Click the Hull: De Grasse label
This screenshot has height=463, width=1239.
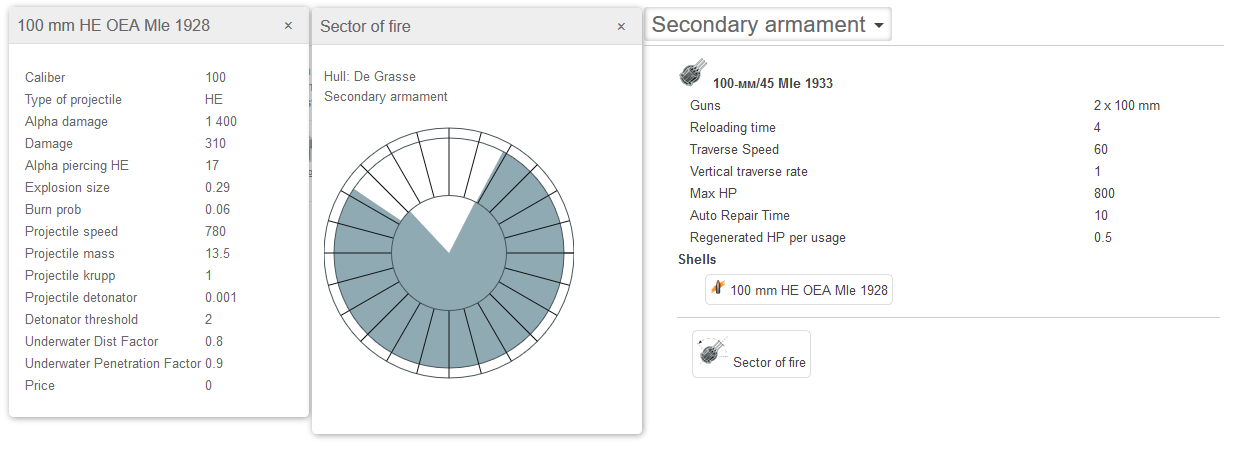click(x=369, y=77)
